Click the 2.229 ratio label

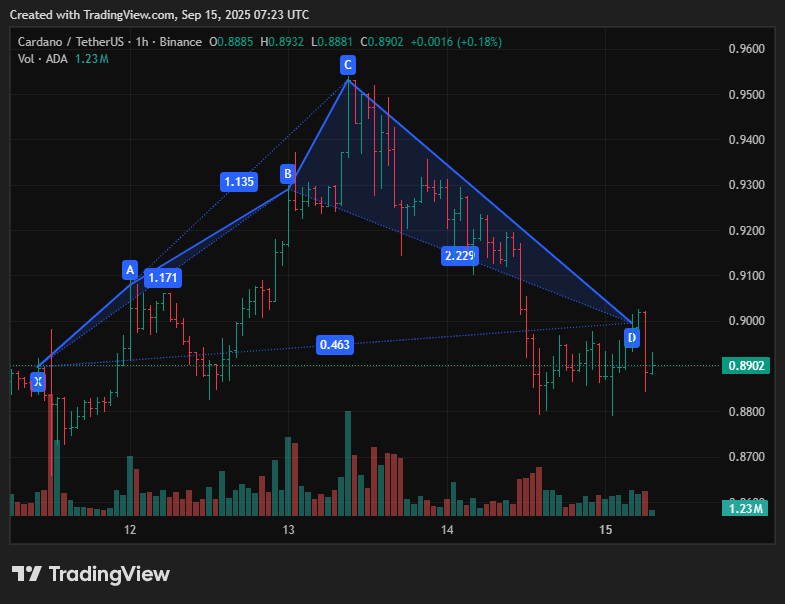(x=460, y=256)
